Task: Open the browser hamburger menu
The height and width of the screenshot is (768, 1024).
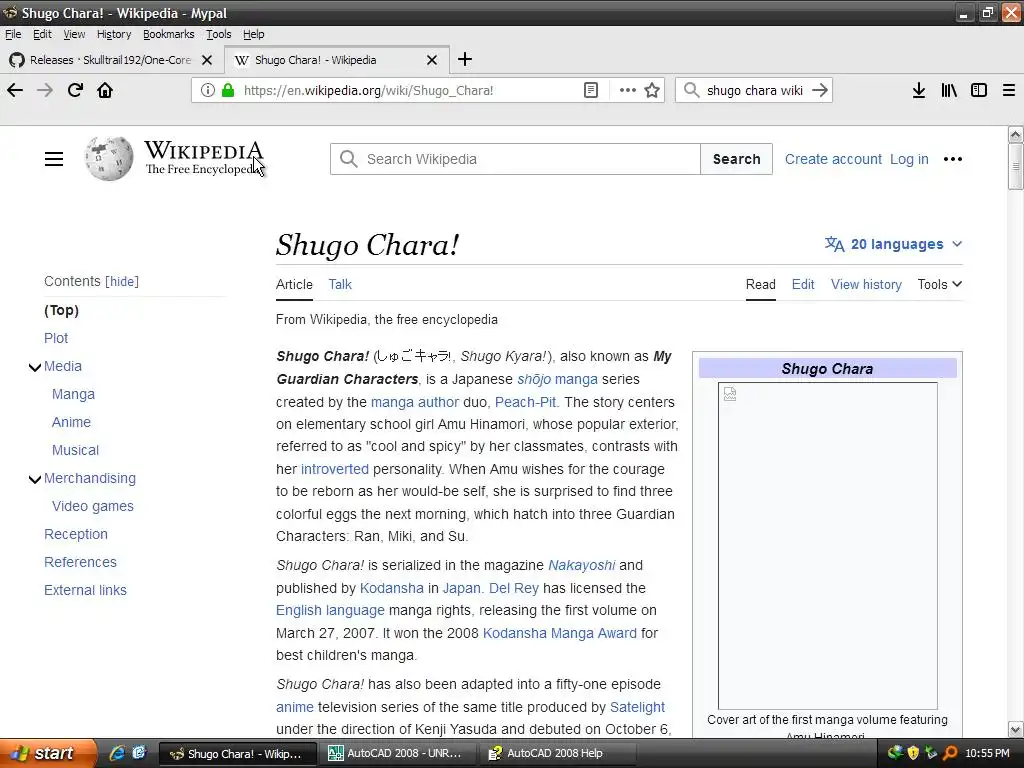Action: [x=1009, y=90]
